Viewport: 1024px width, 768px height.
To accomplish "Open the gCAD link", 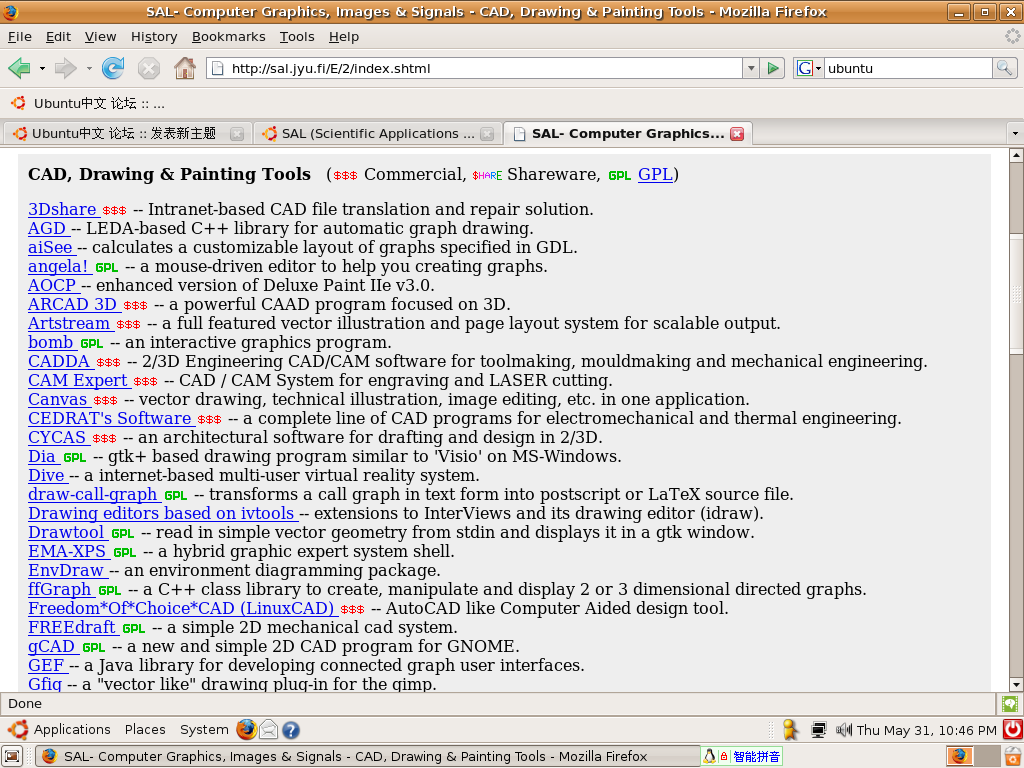I will tap(52, 646).
